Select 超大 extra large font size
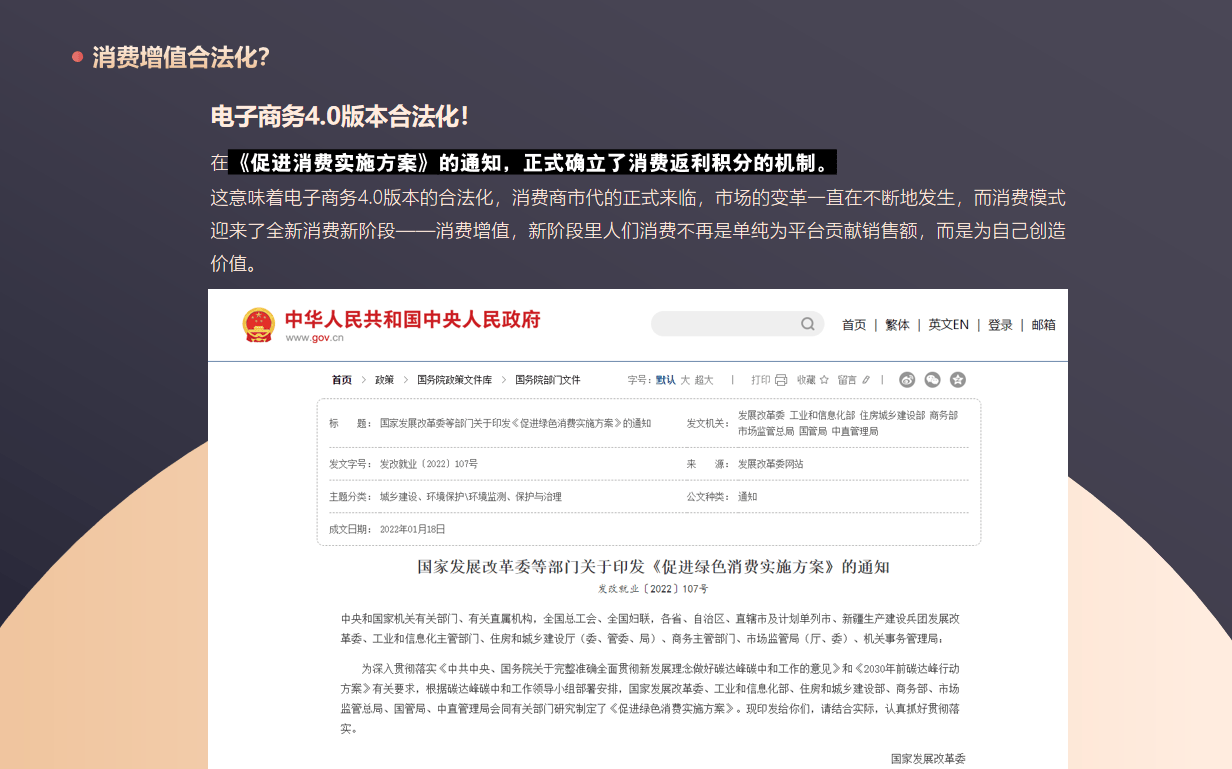The image size is (1232, 769). tap(704, 380)
